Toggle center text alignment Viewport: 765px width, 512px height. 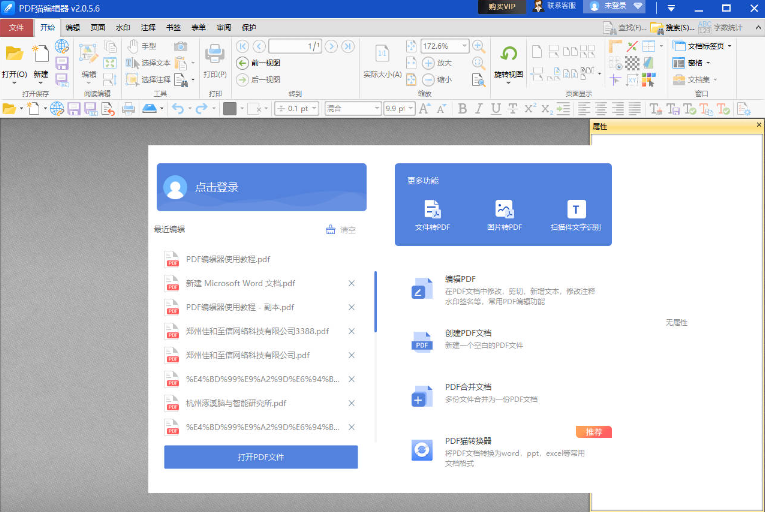click(x=601, y=109)
